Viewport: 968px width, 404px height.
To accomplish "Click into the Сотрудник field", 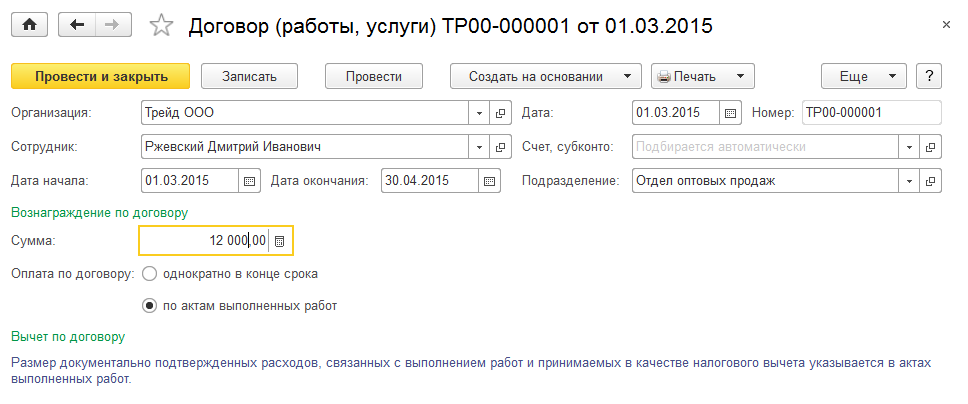I will [x=306, y=147].
